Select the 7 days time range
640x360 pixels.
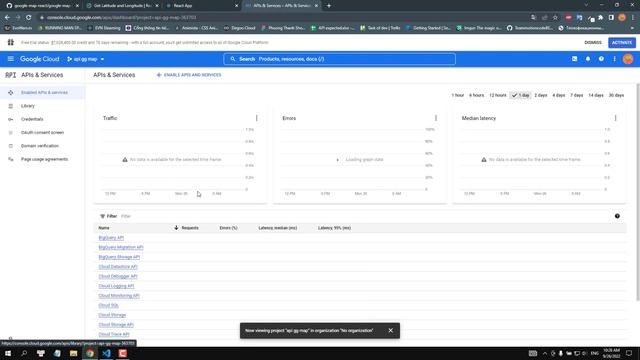coord(577,95)
